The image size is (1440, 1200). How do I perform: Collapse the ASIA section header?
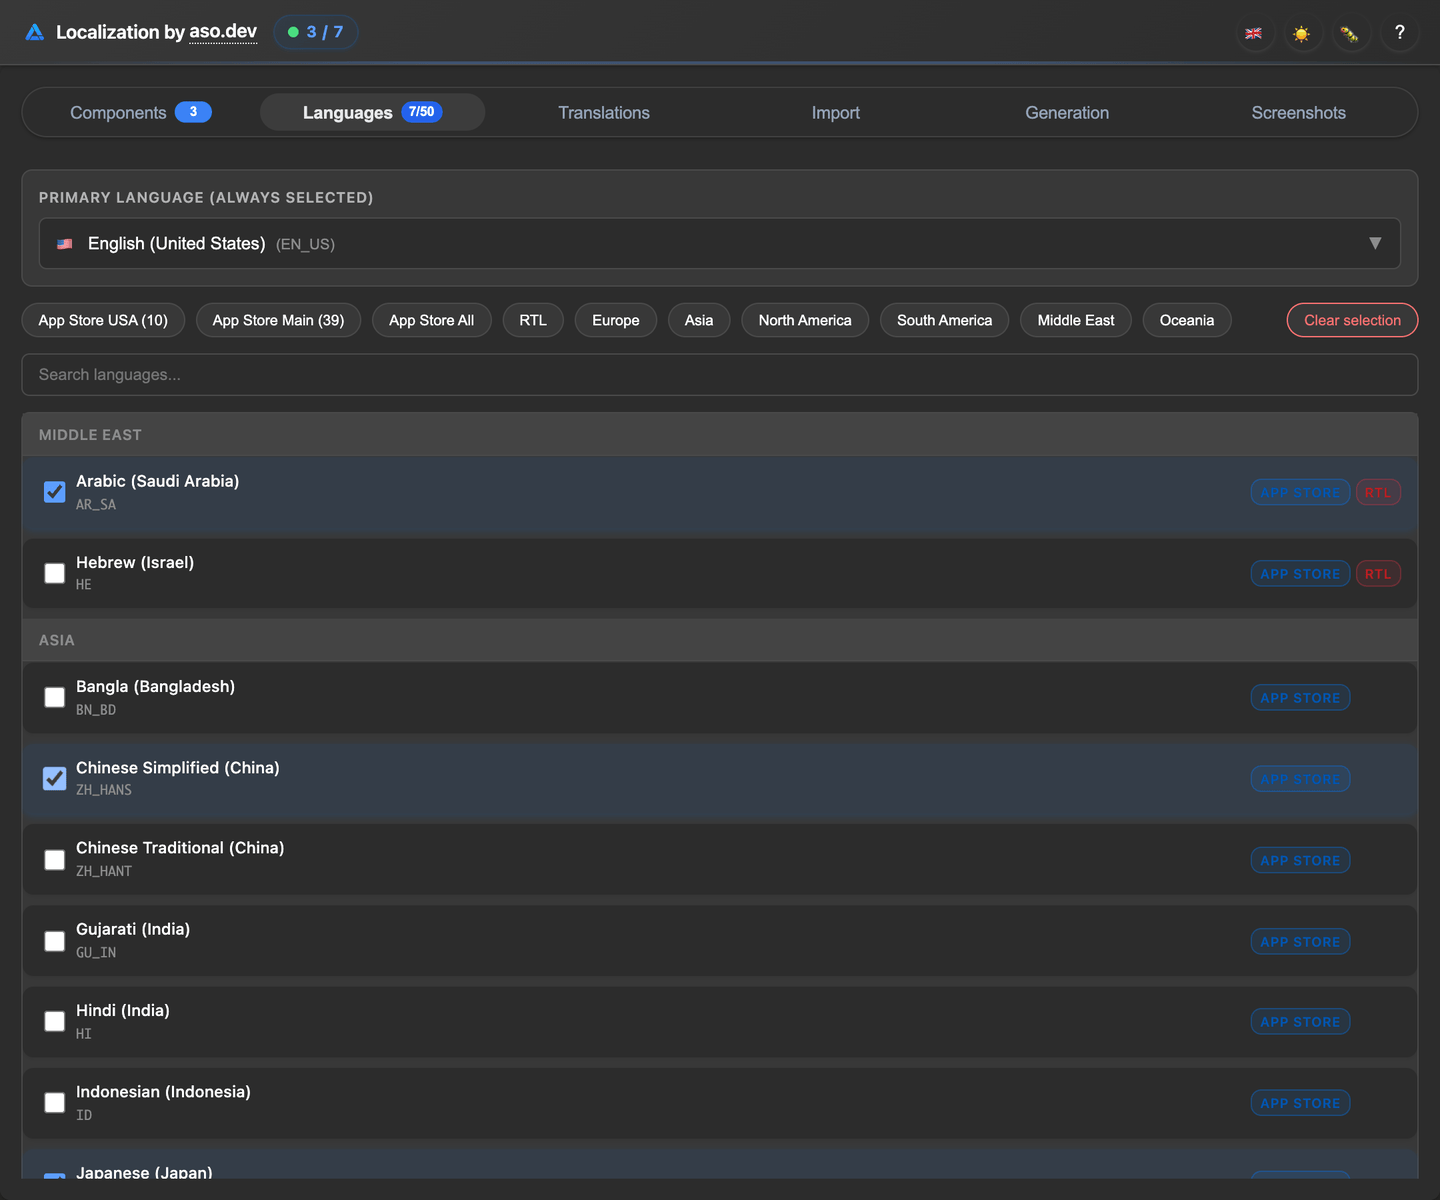click(x=720, y=640)
